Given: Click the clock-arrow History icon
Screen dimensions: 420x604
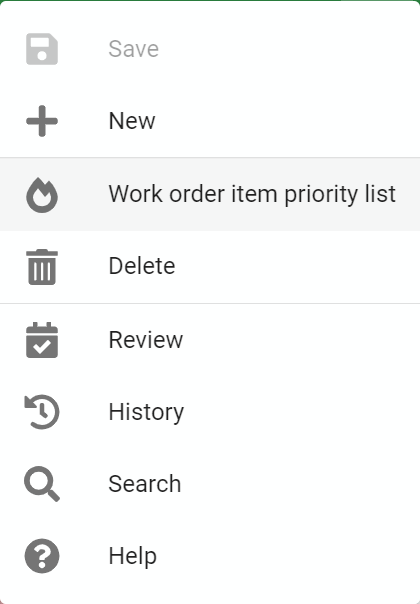Looking at the screenshot, I should (42, 412).
